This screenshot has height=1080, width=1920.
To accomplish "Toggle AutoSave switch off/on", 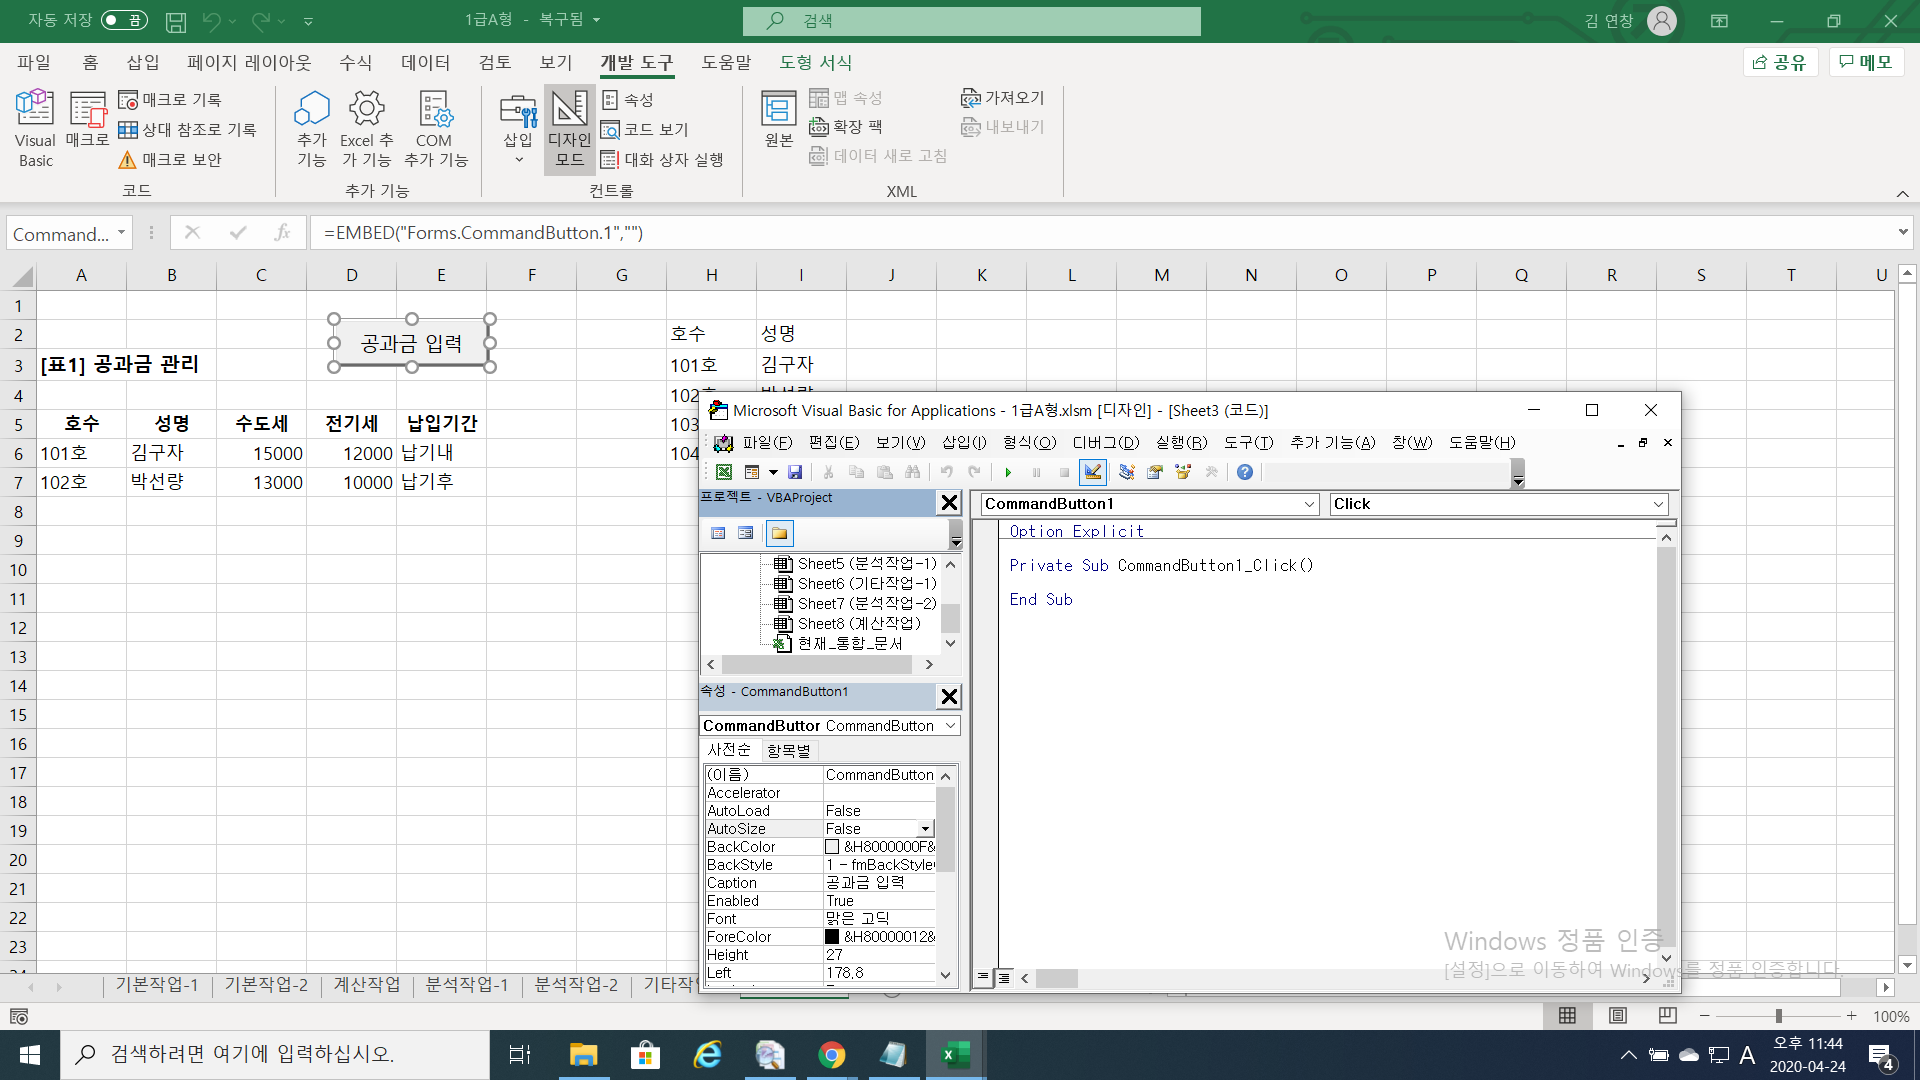I will [x=124, y=20].
